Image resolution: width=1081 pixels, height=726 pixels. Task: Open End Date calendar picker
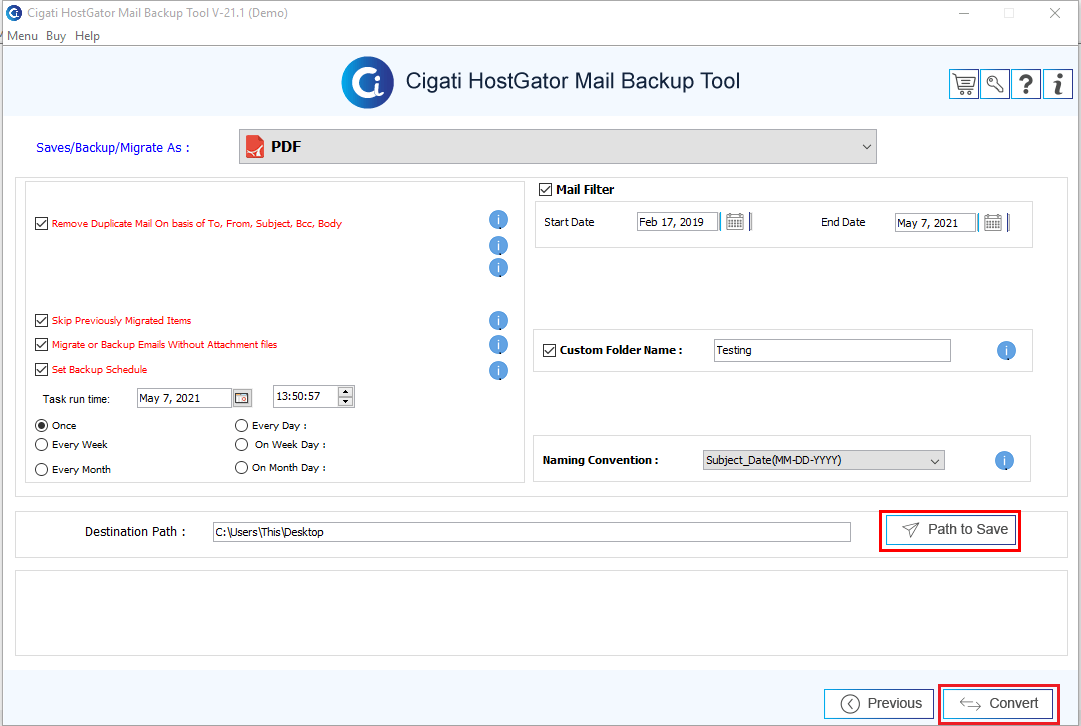[993, 222]
